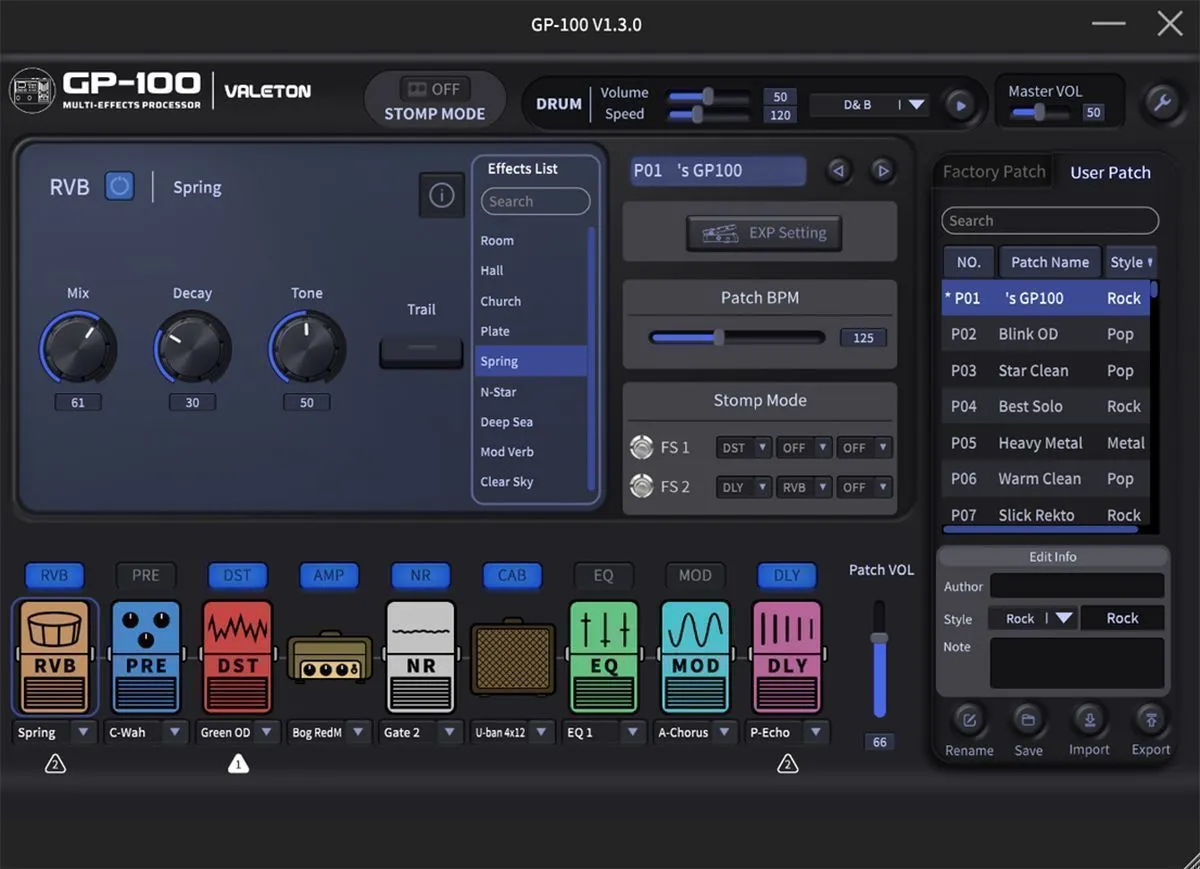Screen dimensions: 1200x869
Task: Click the FS 1 footswitch icon
Action: coord(641,447)
